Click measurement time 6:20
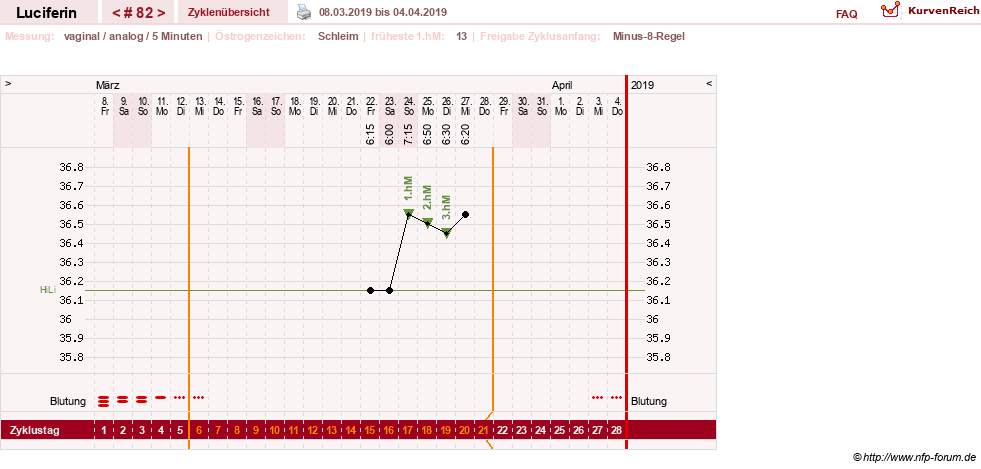The image size is (981, 469). (465, 134)
